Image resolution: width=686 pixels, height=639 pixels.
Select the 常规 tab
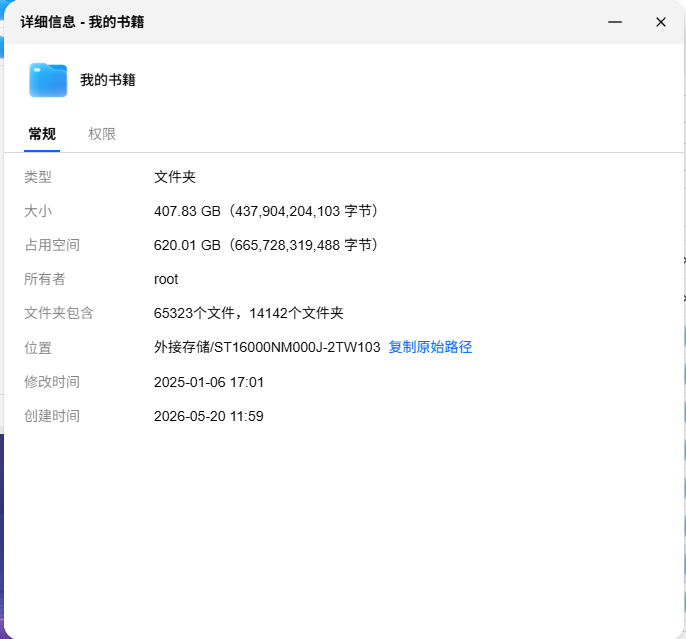tap(42, 134)
